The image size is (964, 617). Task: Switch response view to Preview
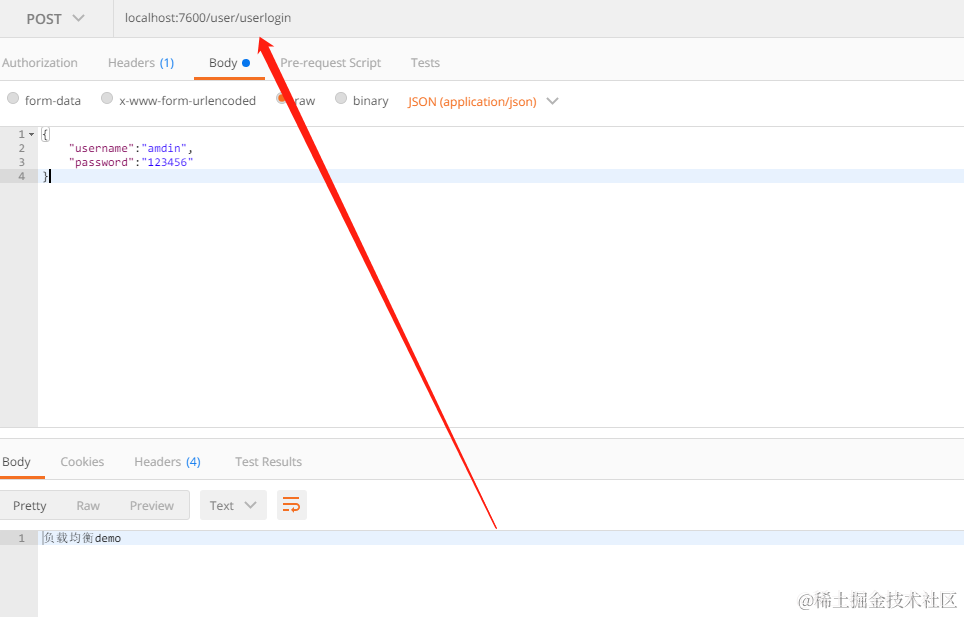152,505
